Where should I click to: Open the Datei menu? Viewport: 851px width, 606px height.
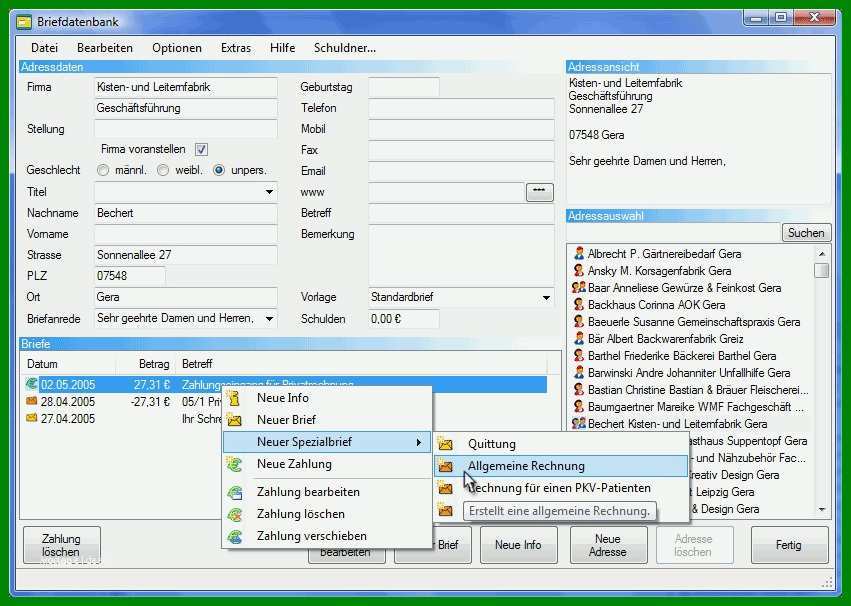45,48
